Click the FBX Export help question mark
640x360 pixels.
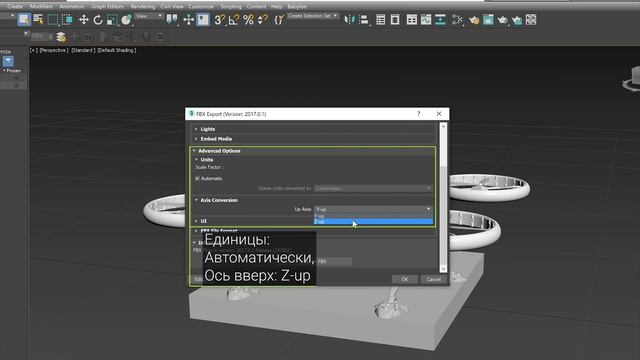(x=418, y=114)
